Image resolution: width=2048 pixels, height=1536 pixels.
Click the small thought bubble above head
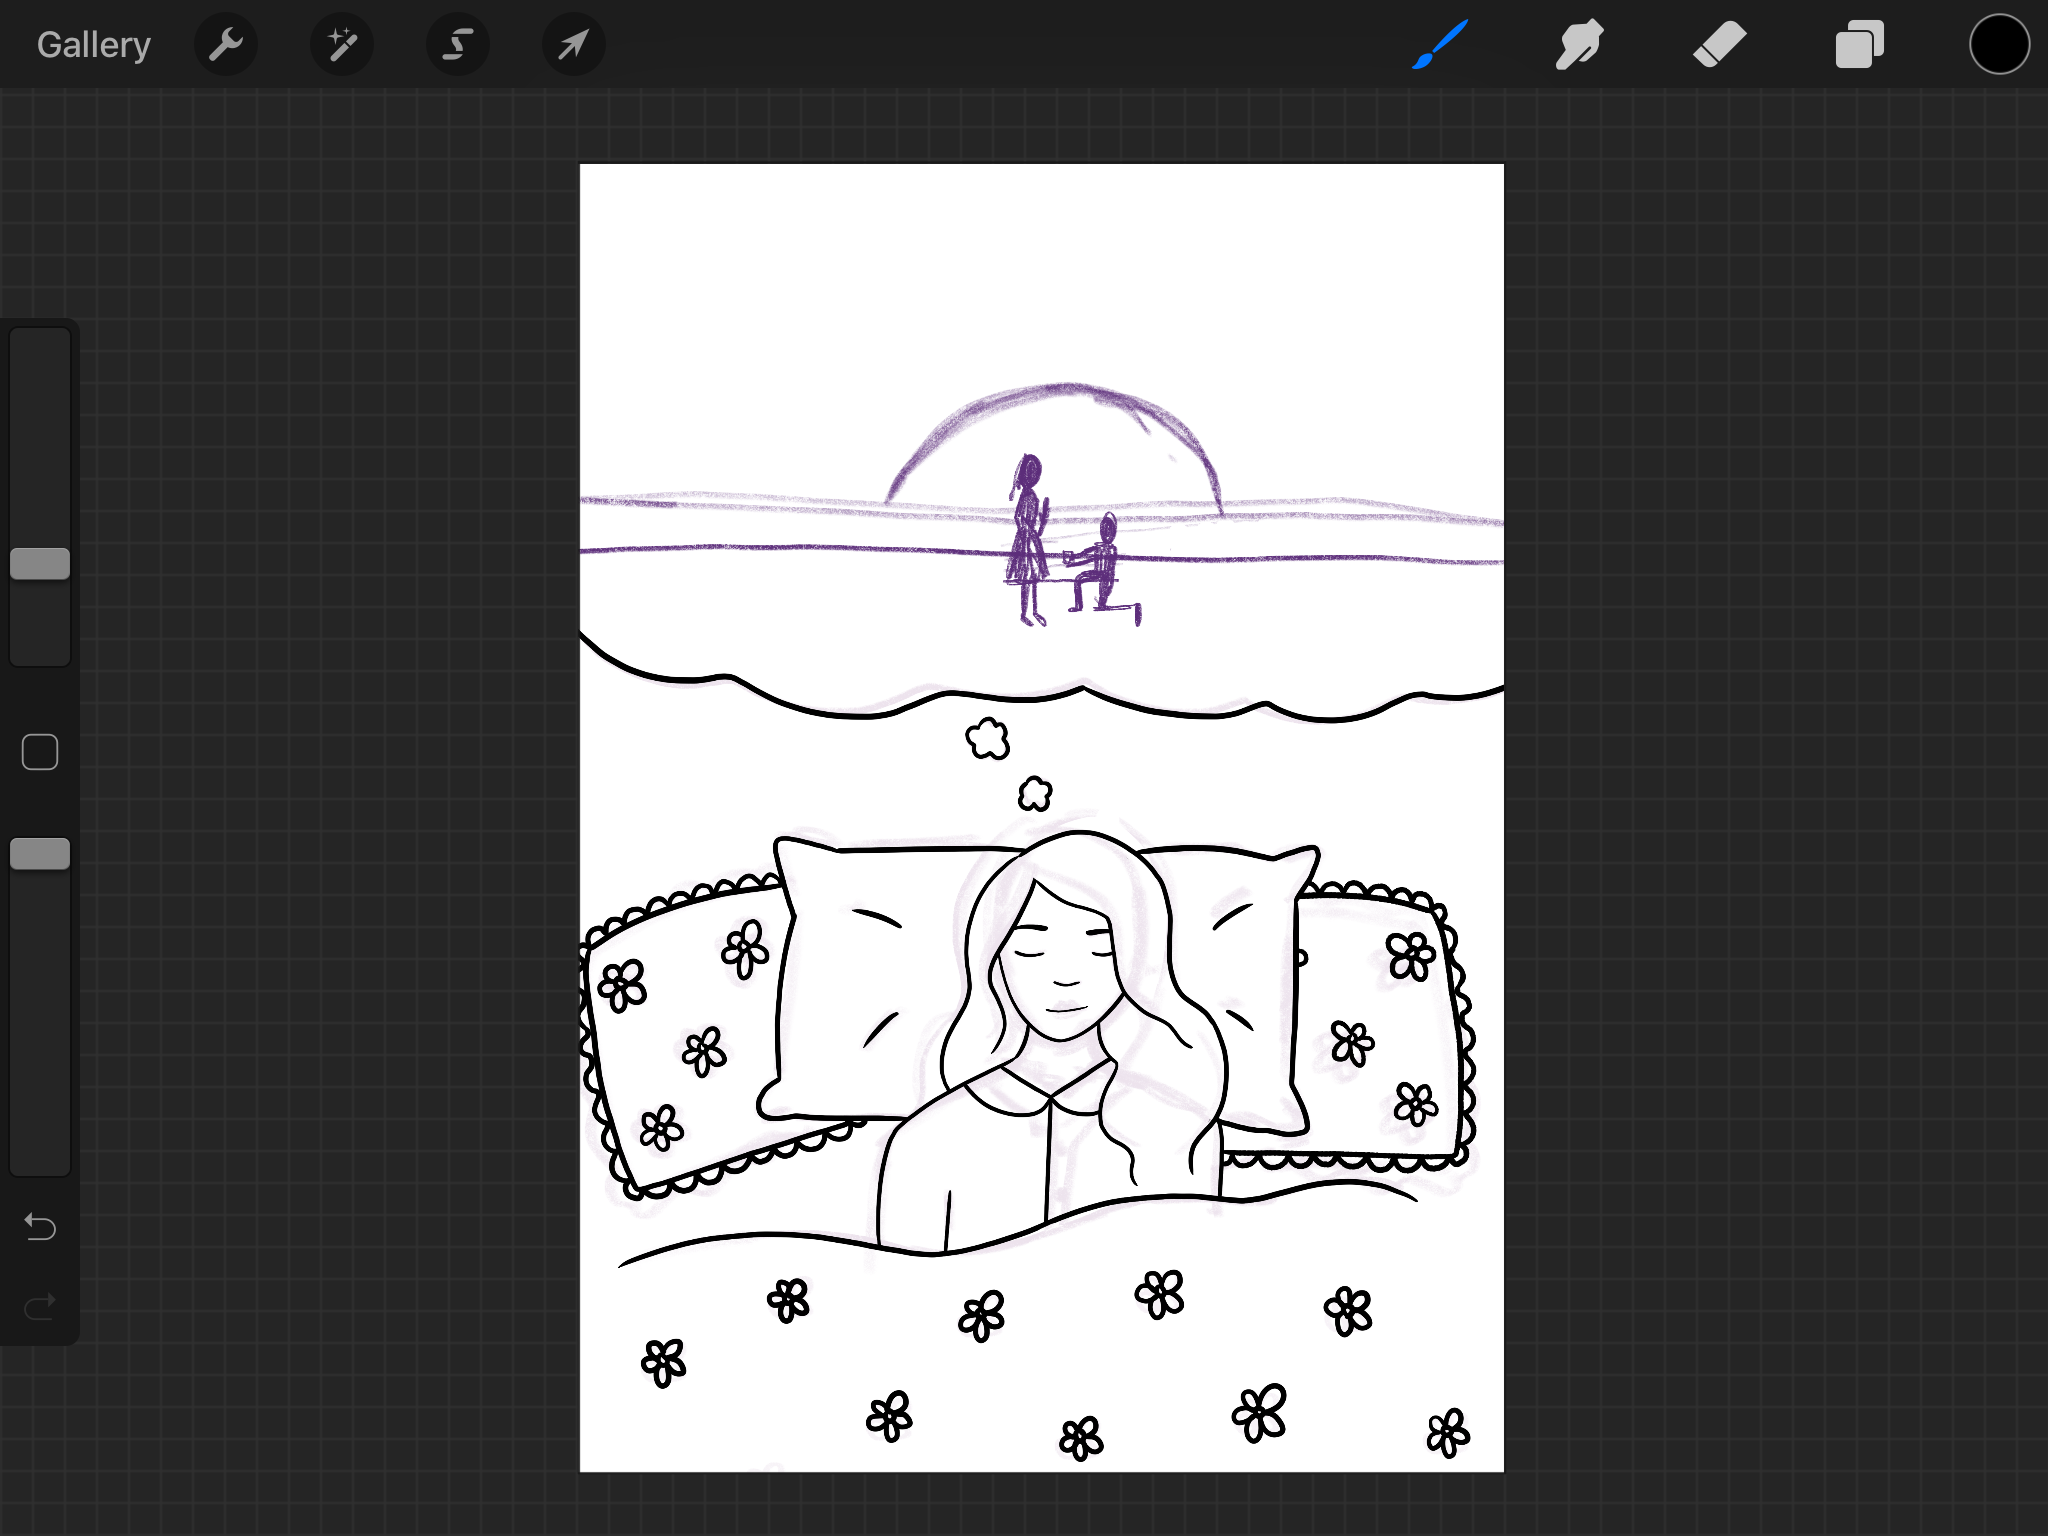click(x=1035, y=794)
